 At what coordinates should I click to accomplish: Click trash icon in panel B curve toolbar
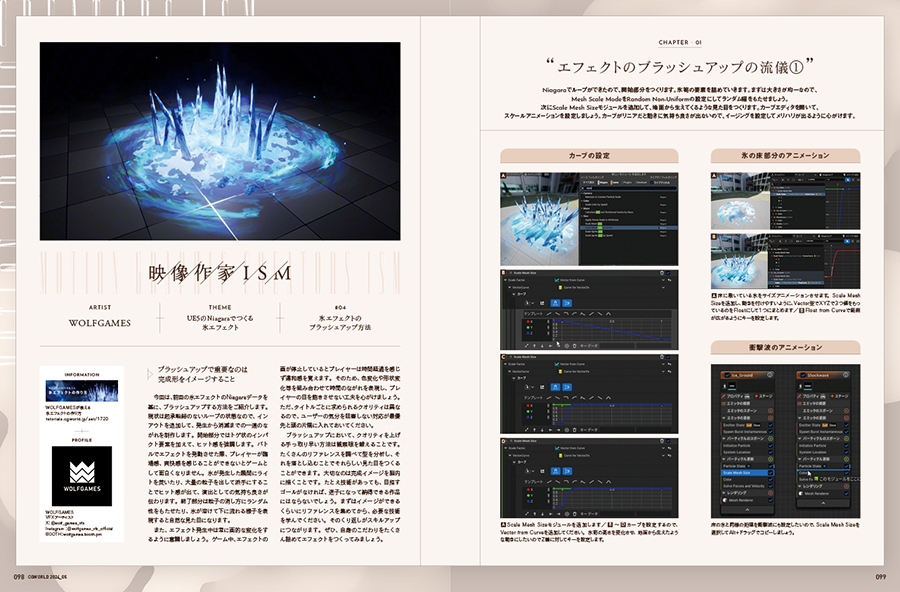575,346
